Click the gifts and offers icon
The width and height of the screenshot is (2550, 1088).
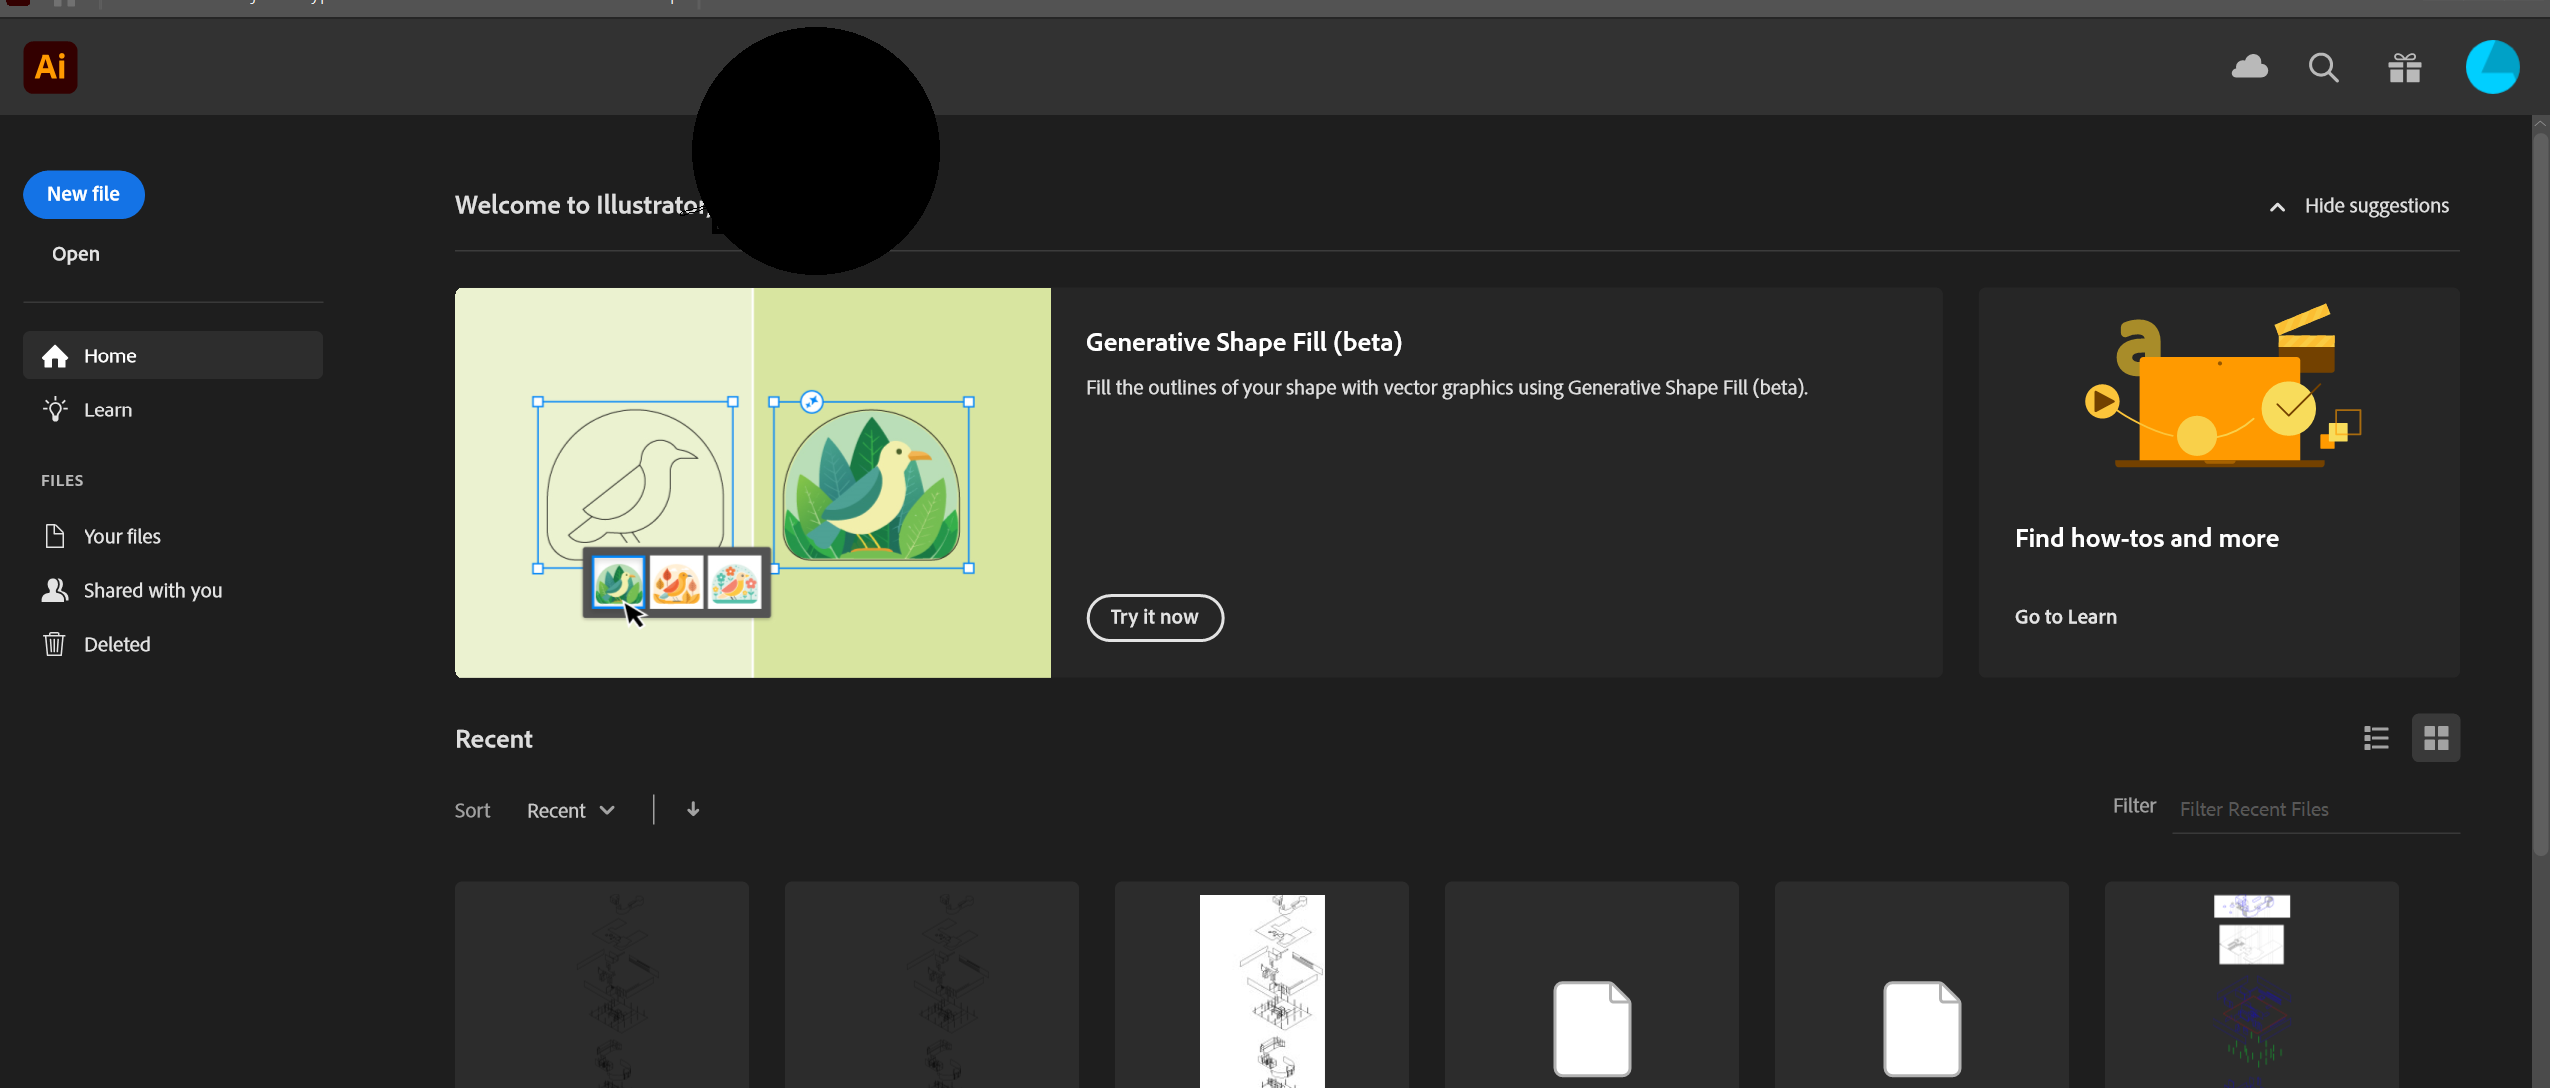[x=2404, y=67]
